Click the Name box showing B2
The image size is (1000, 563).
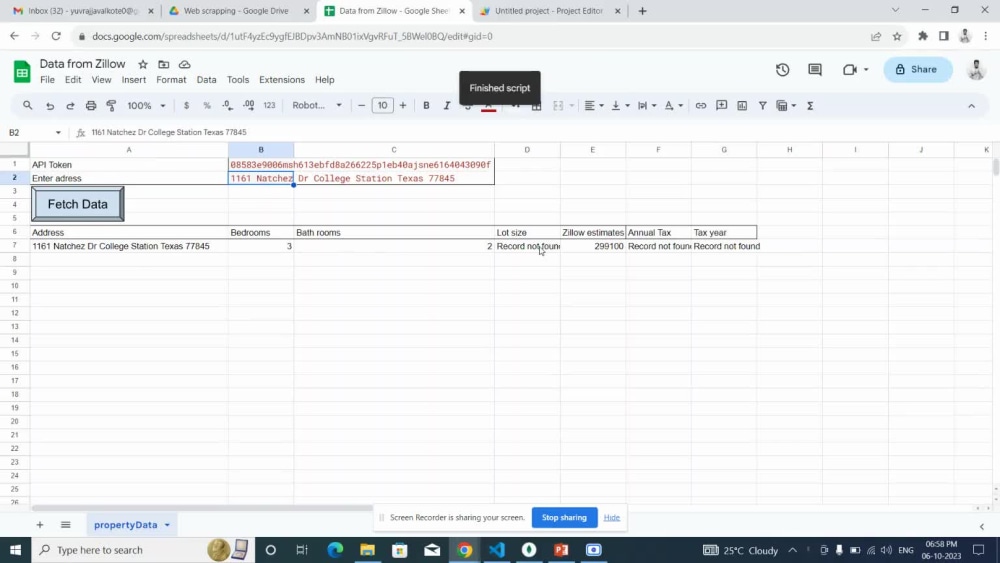click(x=35, y=132)
